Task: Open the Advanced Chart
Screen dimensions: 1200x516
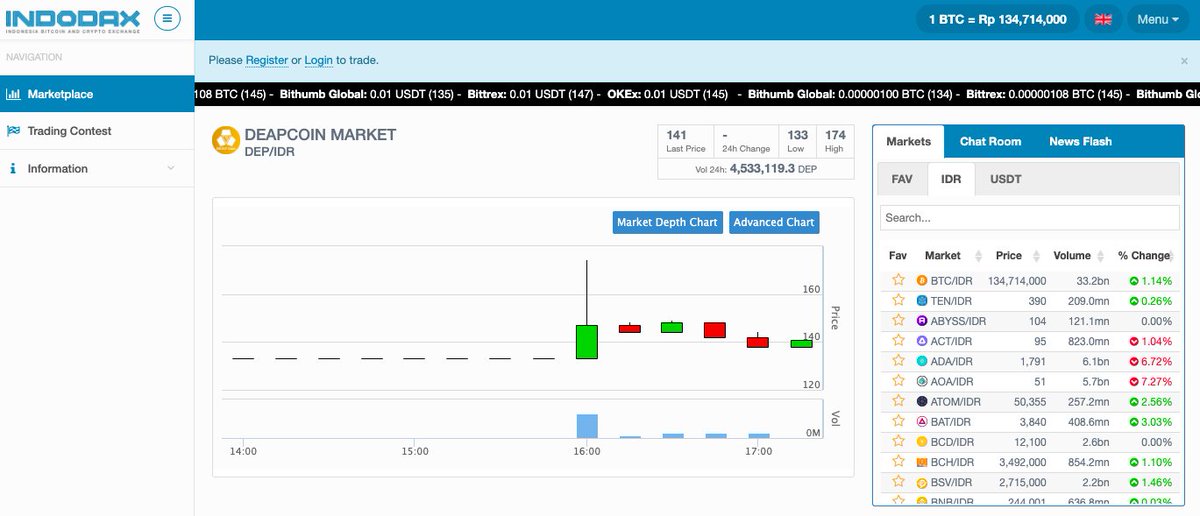Action: point(774,222)
